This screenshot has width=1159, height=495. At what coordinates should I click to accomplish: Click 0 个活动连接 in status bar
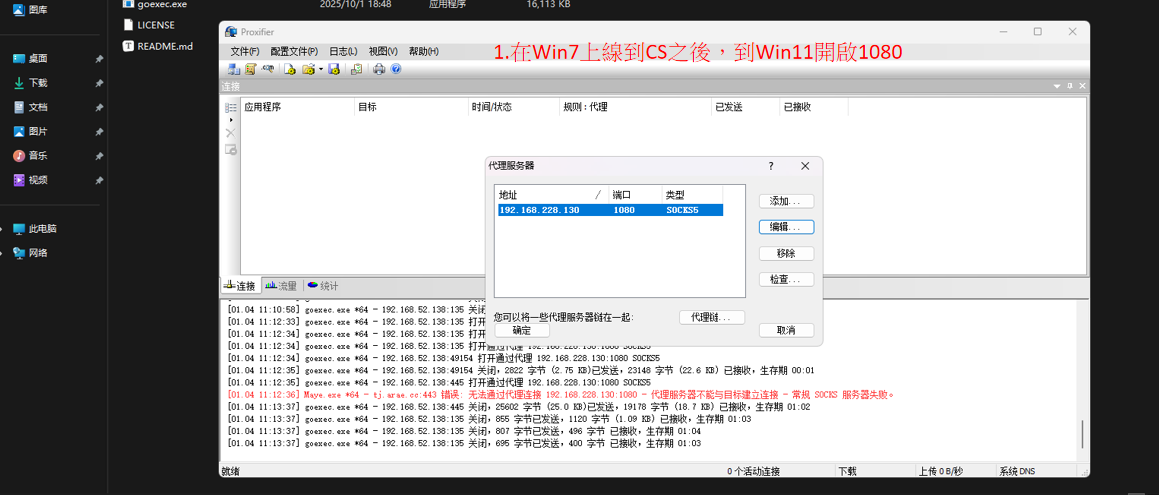pos(752,471)
